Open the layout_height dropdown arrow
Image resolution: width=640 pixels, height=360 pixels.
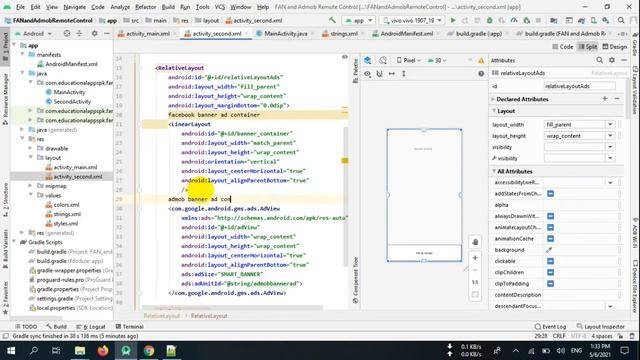pyautogui.click(x=610, y=136)
